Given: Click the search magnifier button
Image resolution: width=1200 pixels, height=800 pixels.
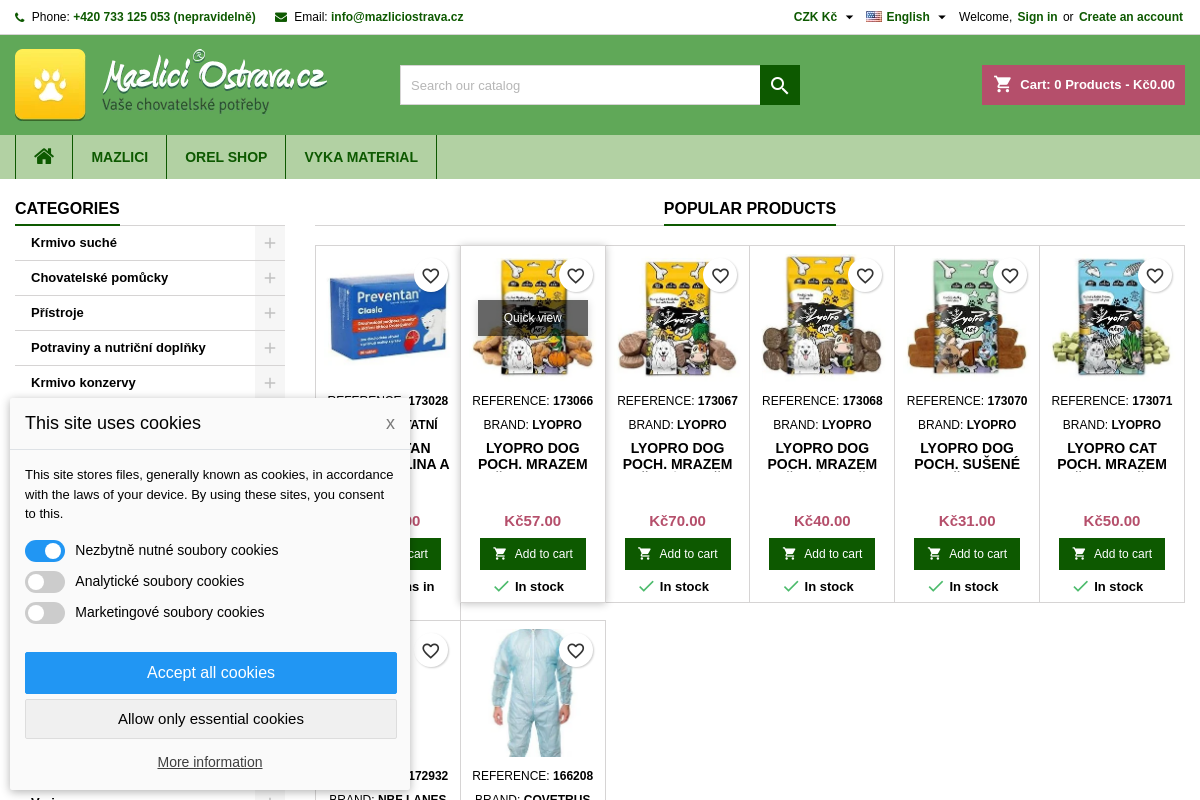Looking at the screenshot, I should click(x=780, y=85).
